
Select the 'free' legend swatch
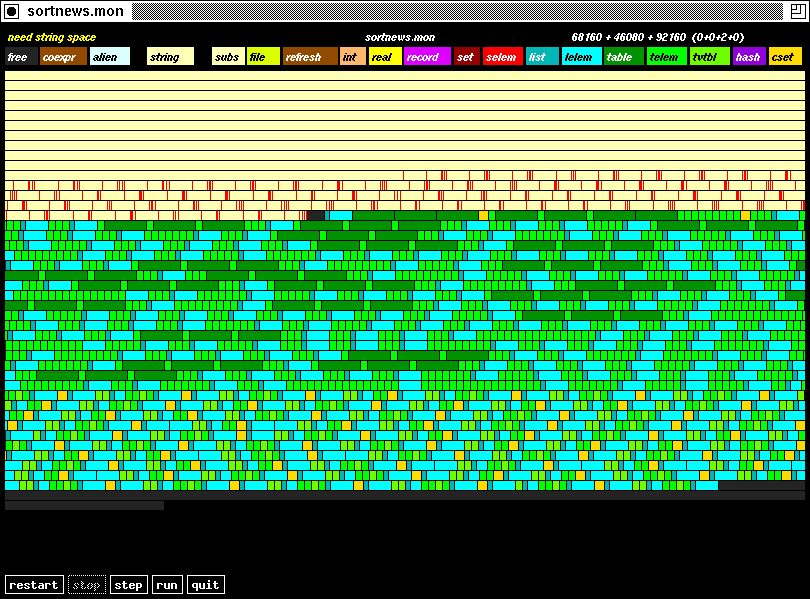21,57
